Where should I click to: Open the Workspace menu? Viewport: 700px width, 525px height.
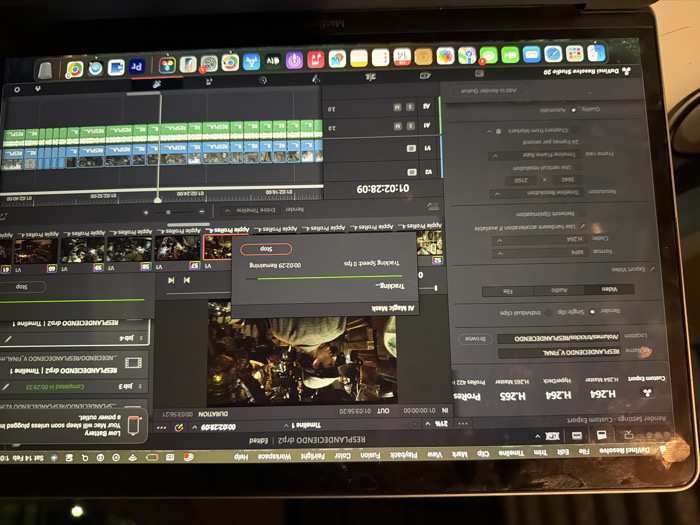(x=275, y=457)
